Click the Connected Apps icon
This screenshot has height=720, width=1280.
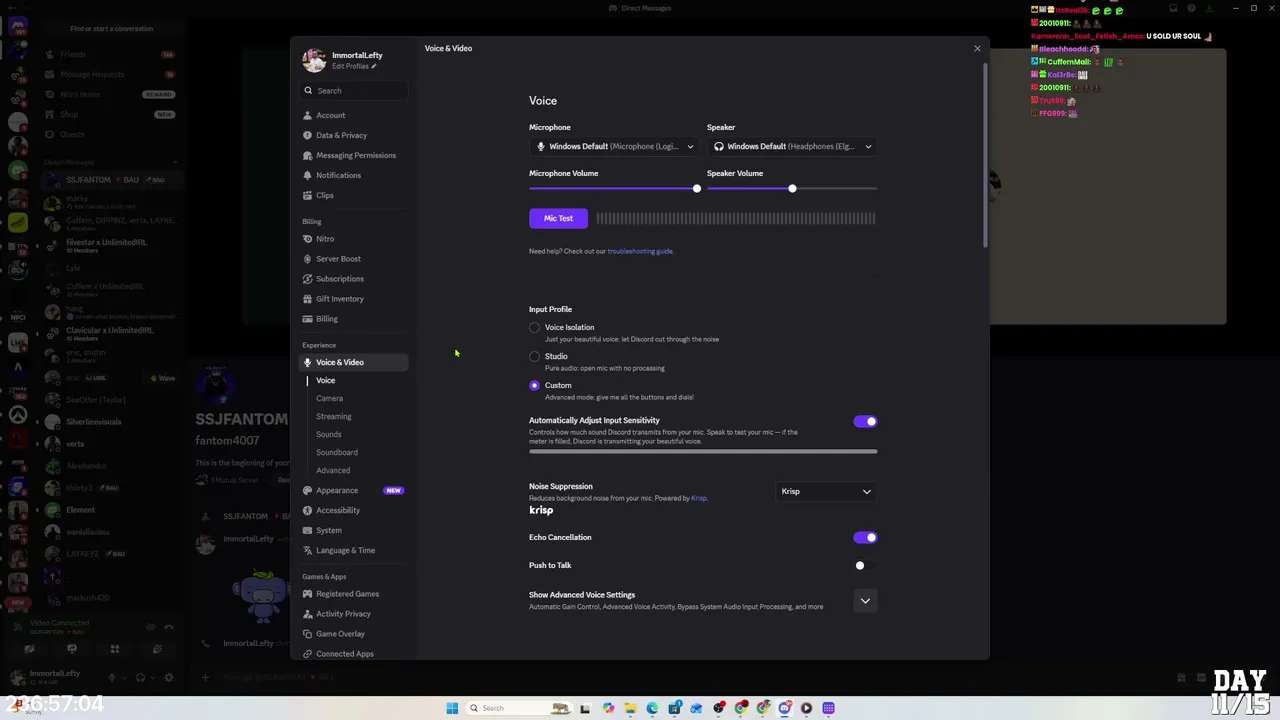click(308, 654)
